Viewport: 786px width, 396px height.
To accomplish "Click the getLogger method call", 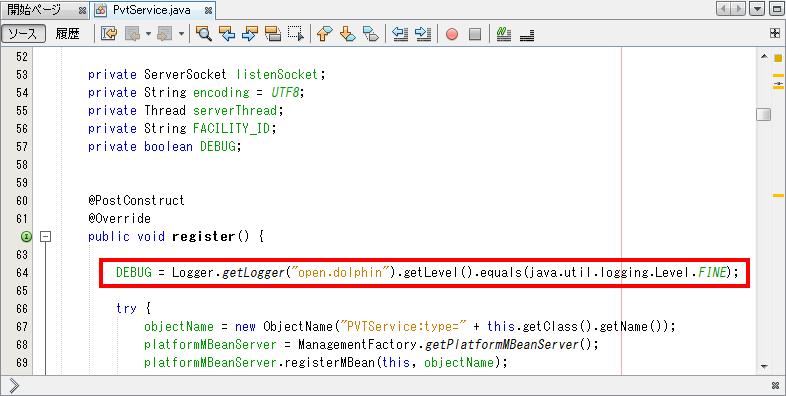I will pyautogui.click(x=253, y=273).
